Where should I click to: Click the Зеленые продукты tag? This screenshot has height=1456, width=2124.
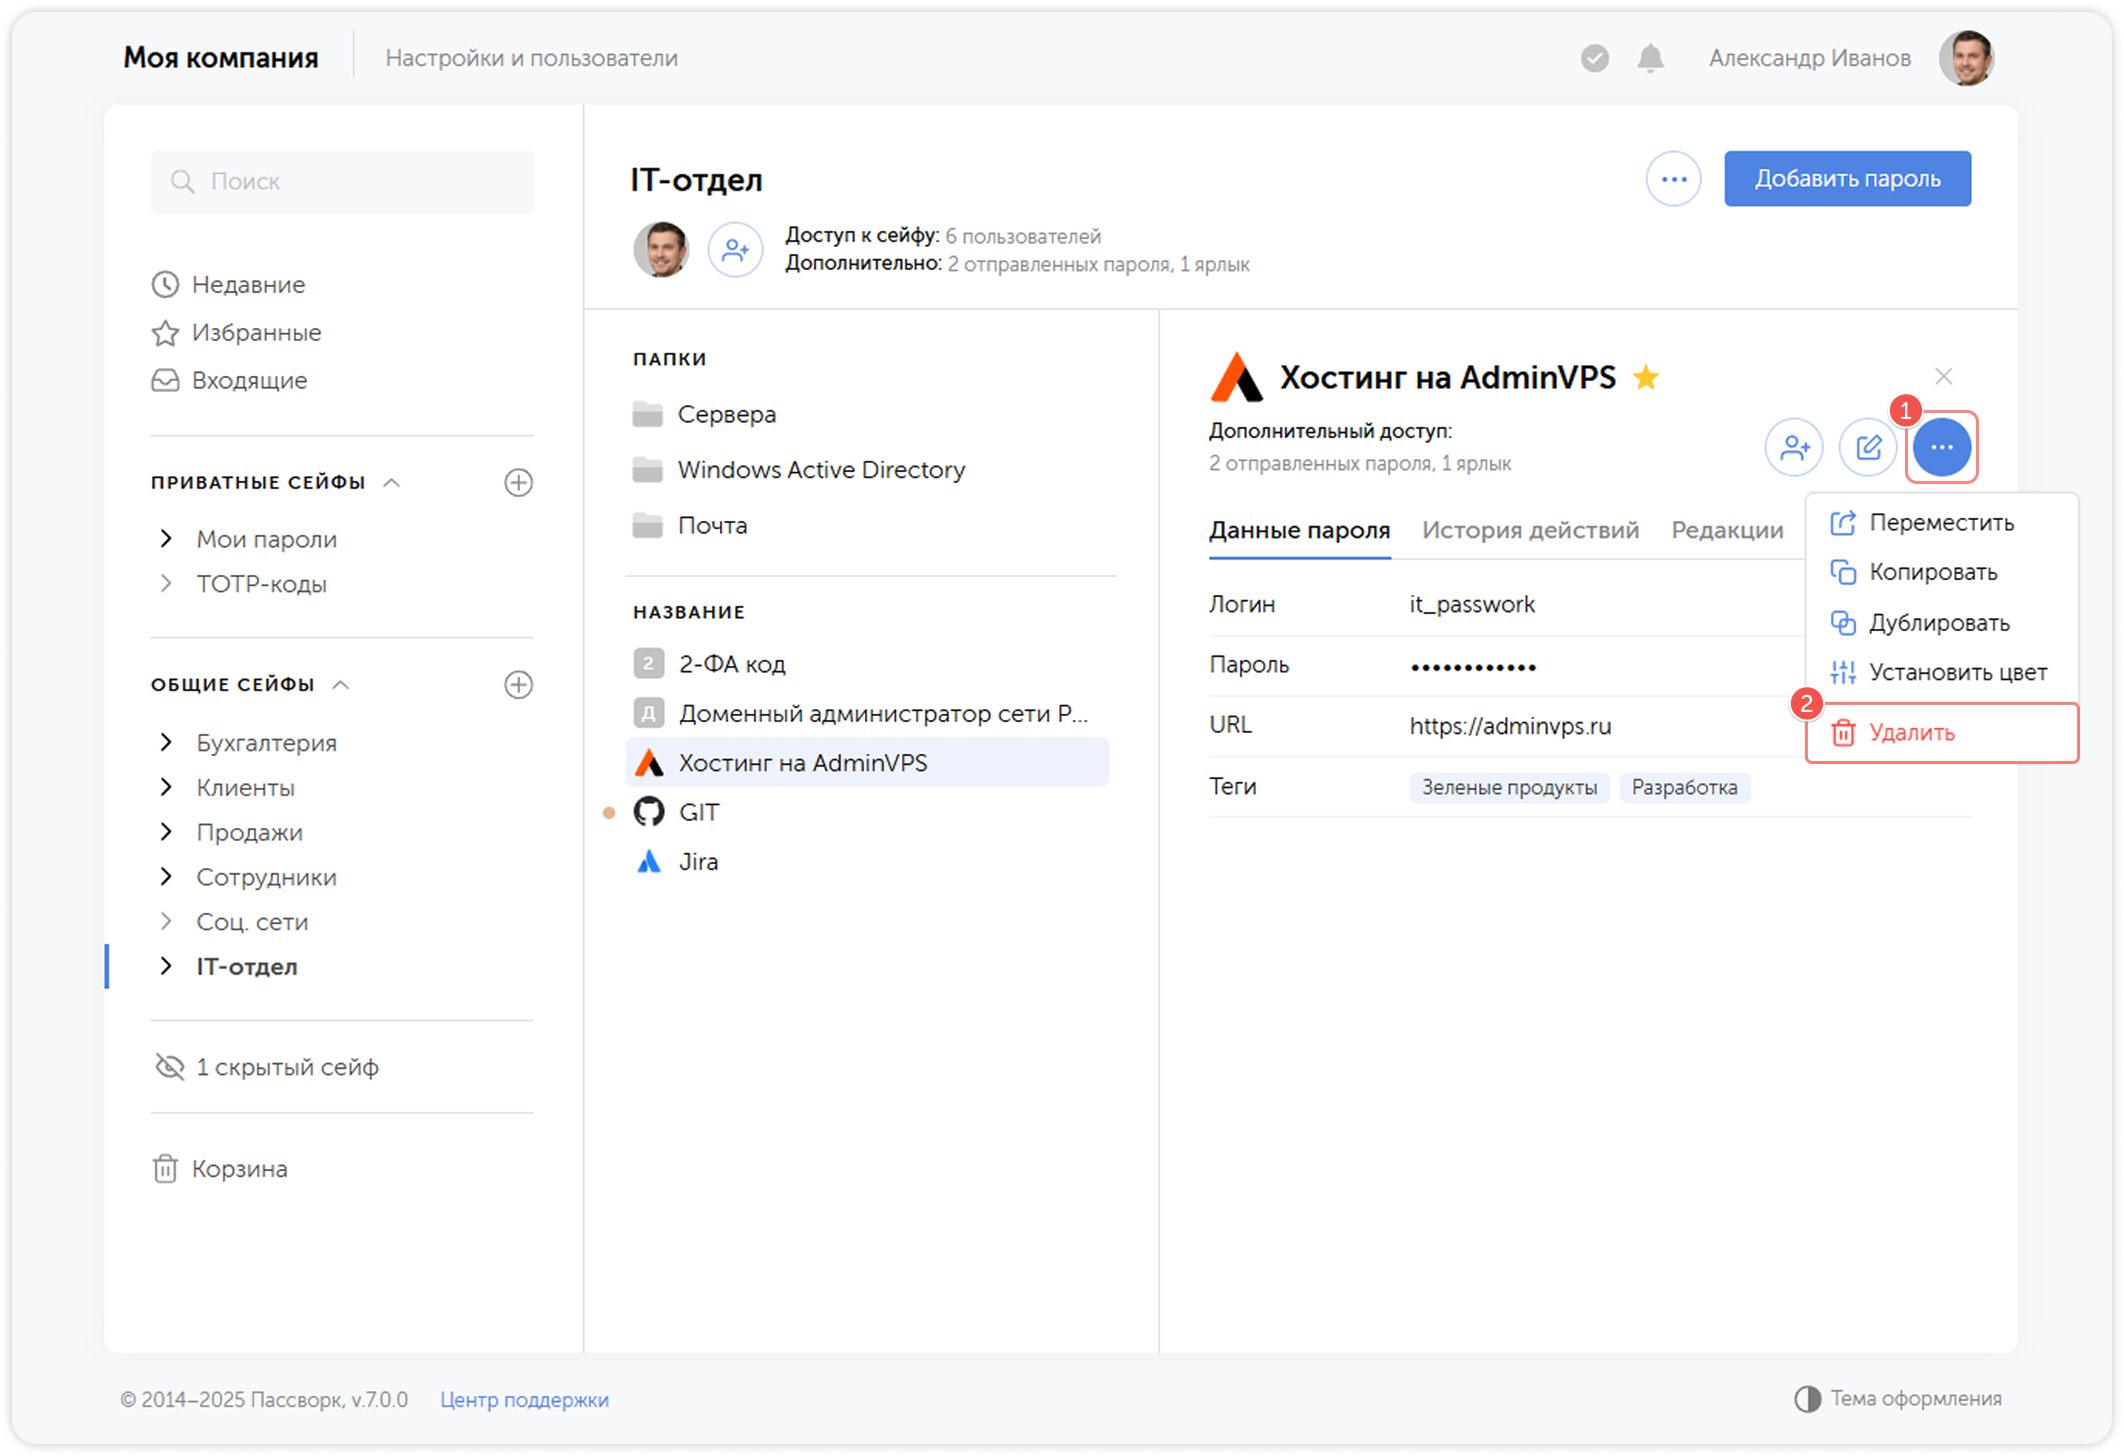tap(1509, 788)
